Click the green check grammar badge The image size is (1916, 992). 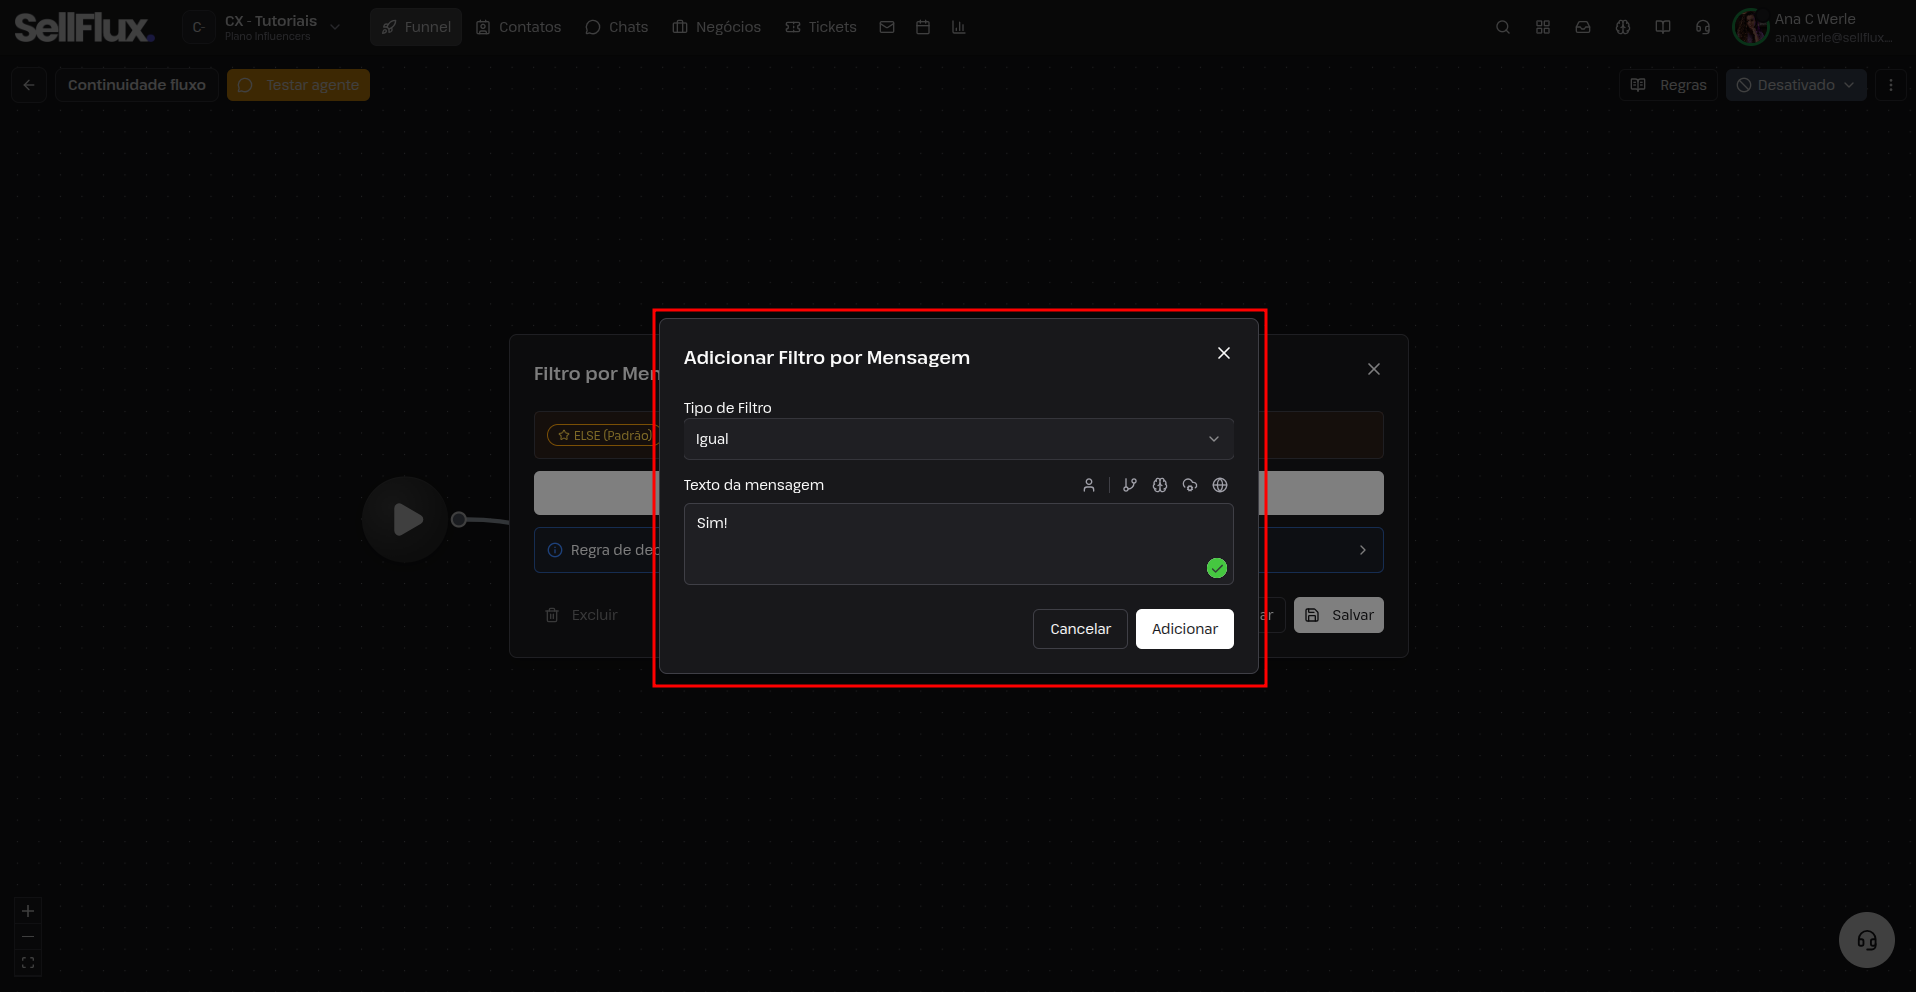pyautogui.click(x=1217, y=568)
